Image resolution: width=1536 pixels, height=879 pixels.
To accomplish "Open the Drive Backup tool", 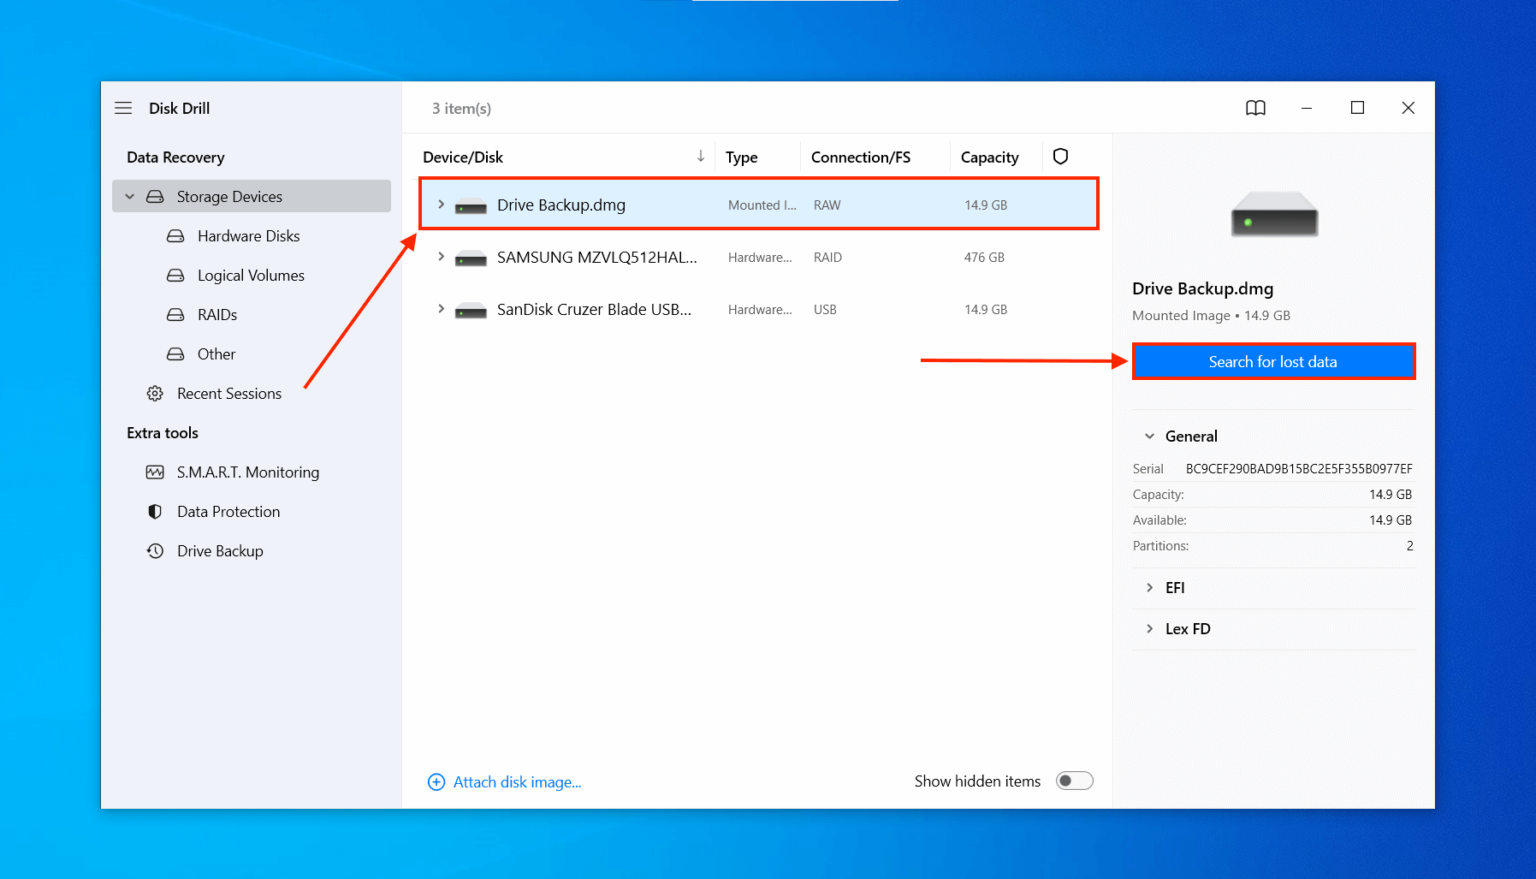I will 220,551.
